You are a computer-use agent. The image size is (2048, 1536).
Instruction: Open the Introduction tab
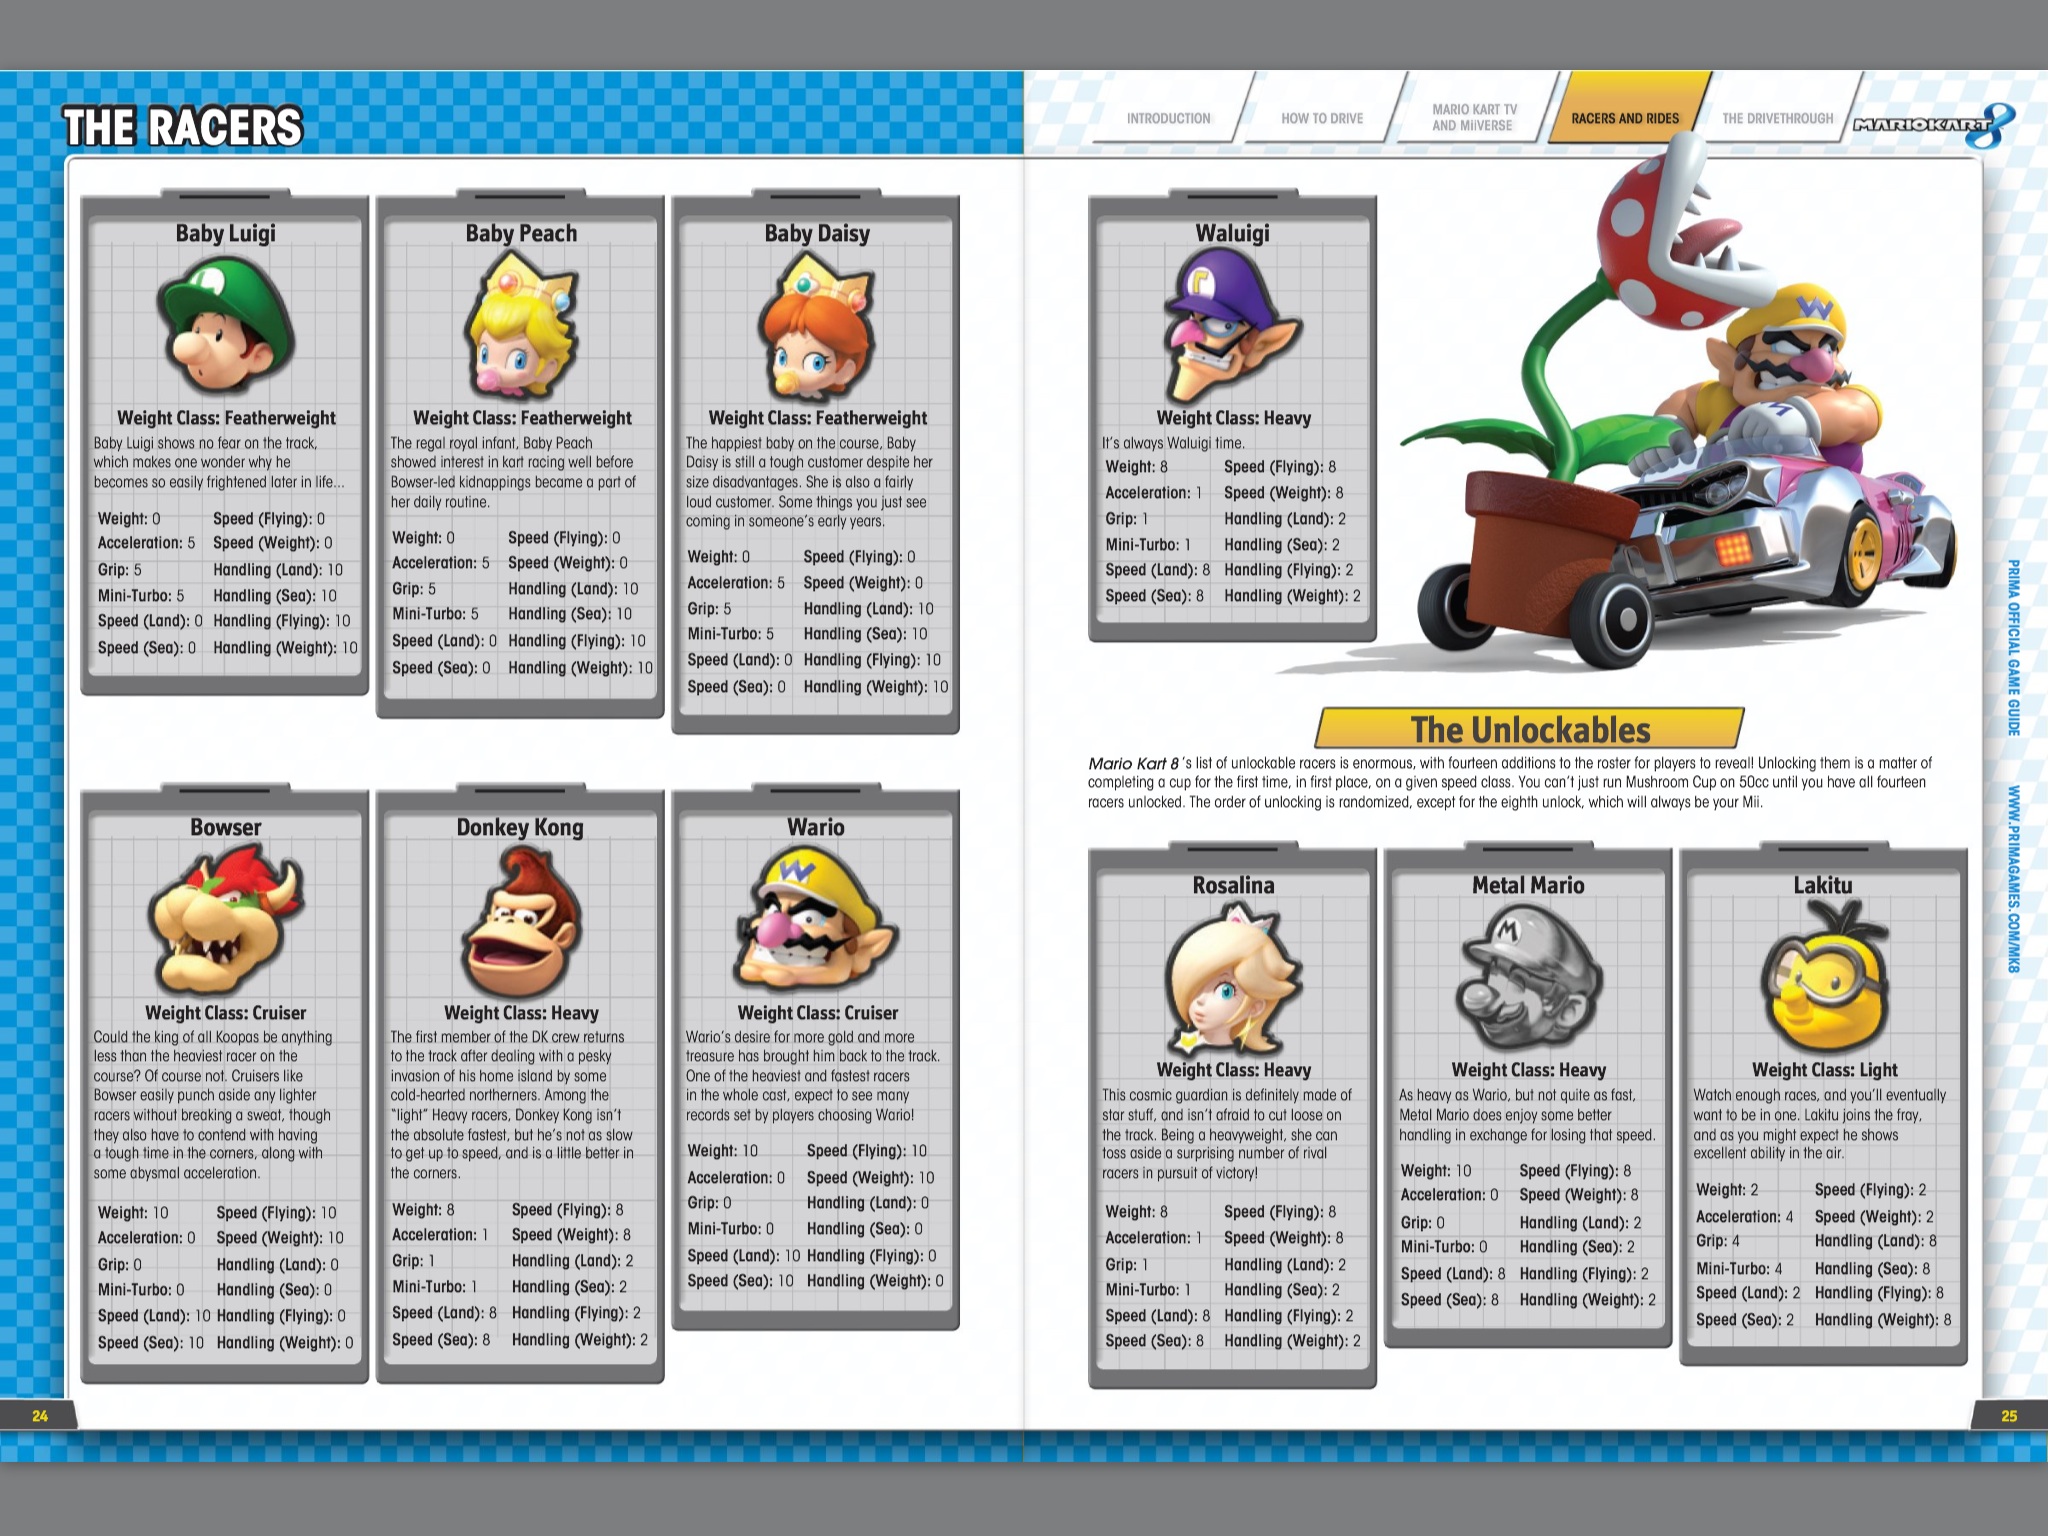click(1168, 118)
